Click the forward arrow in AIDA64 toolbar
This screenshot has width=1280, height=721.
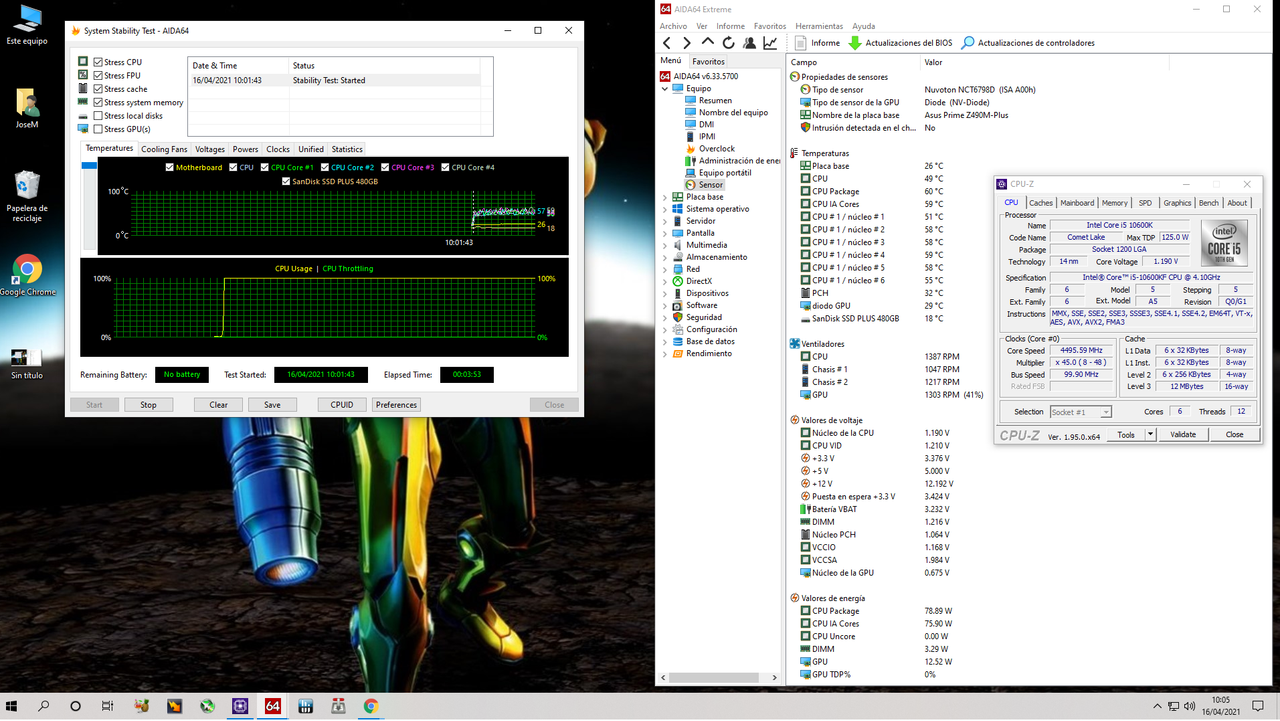click(x=687, y=43)
